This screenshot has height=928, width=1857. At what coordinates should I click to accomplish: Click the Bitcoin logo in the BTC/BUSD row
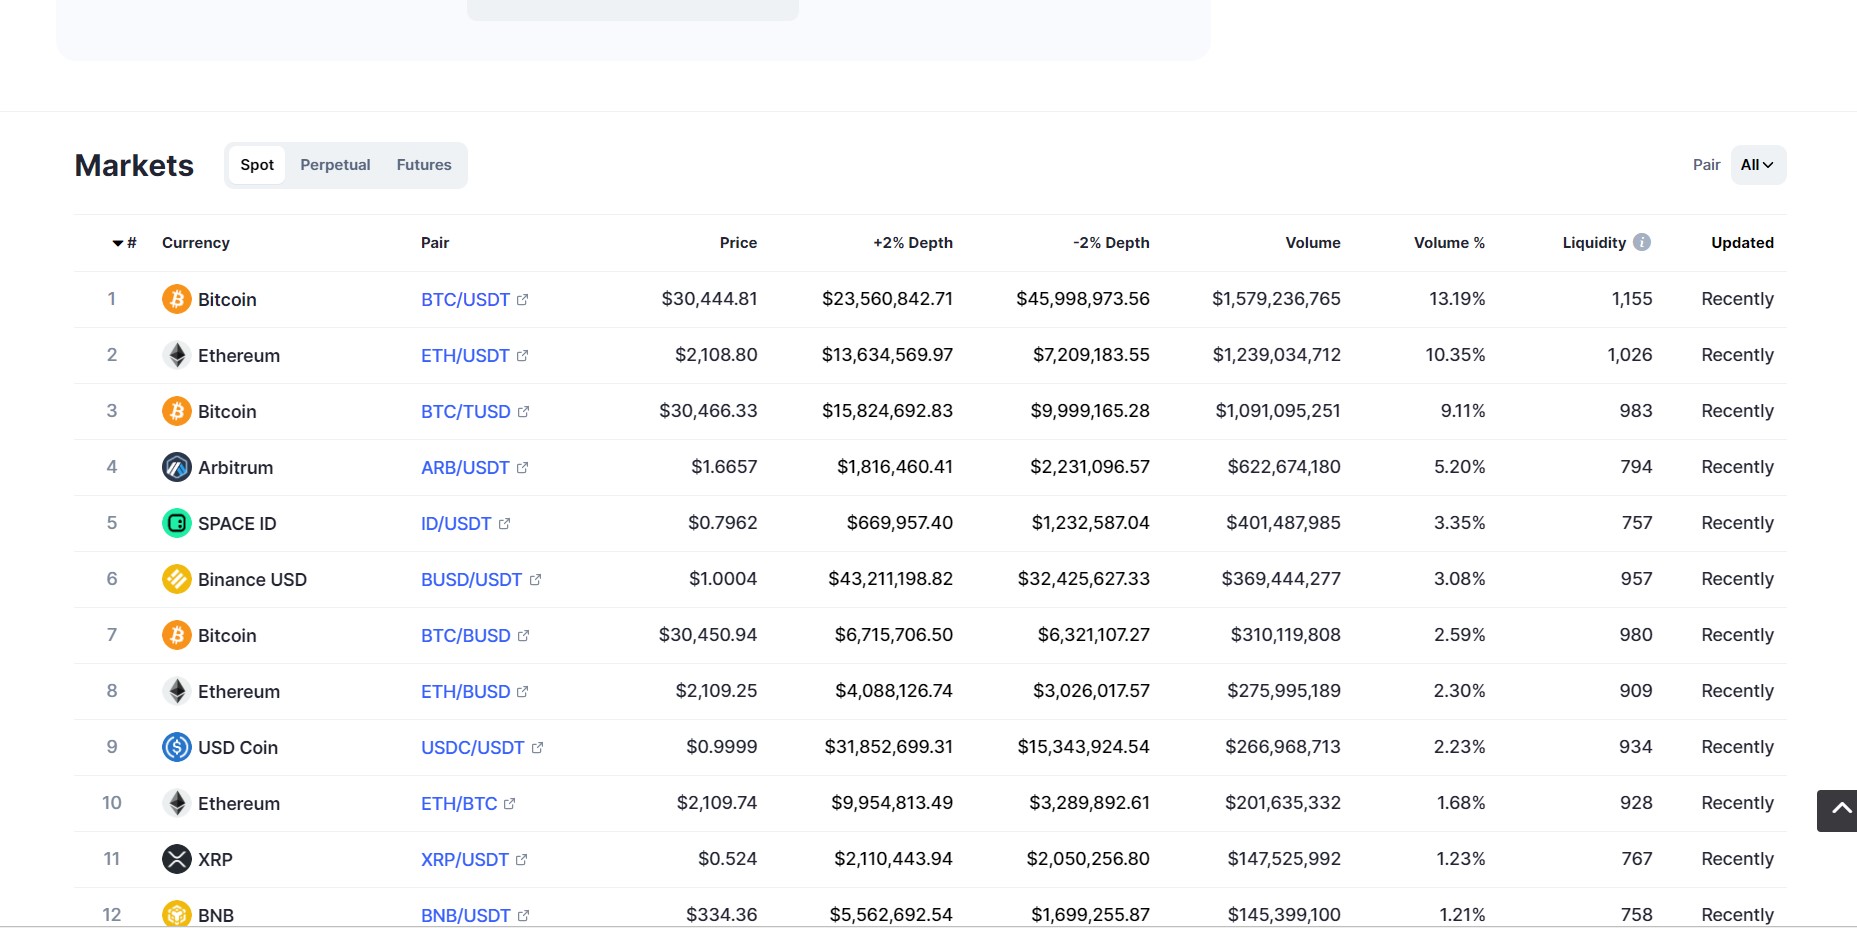tap(177, 635)
